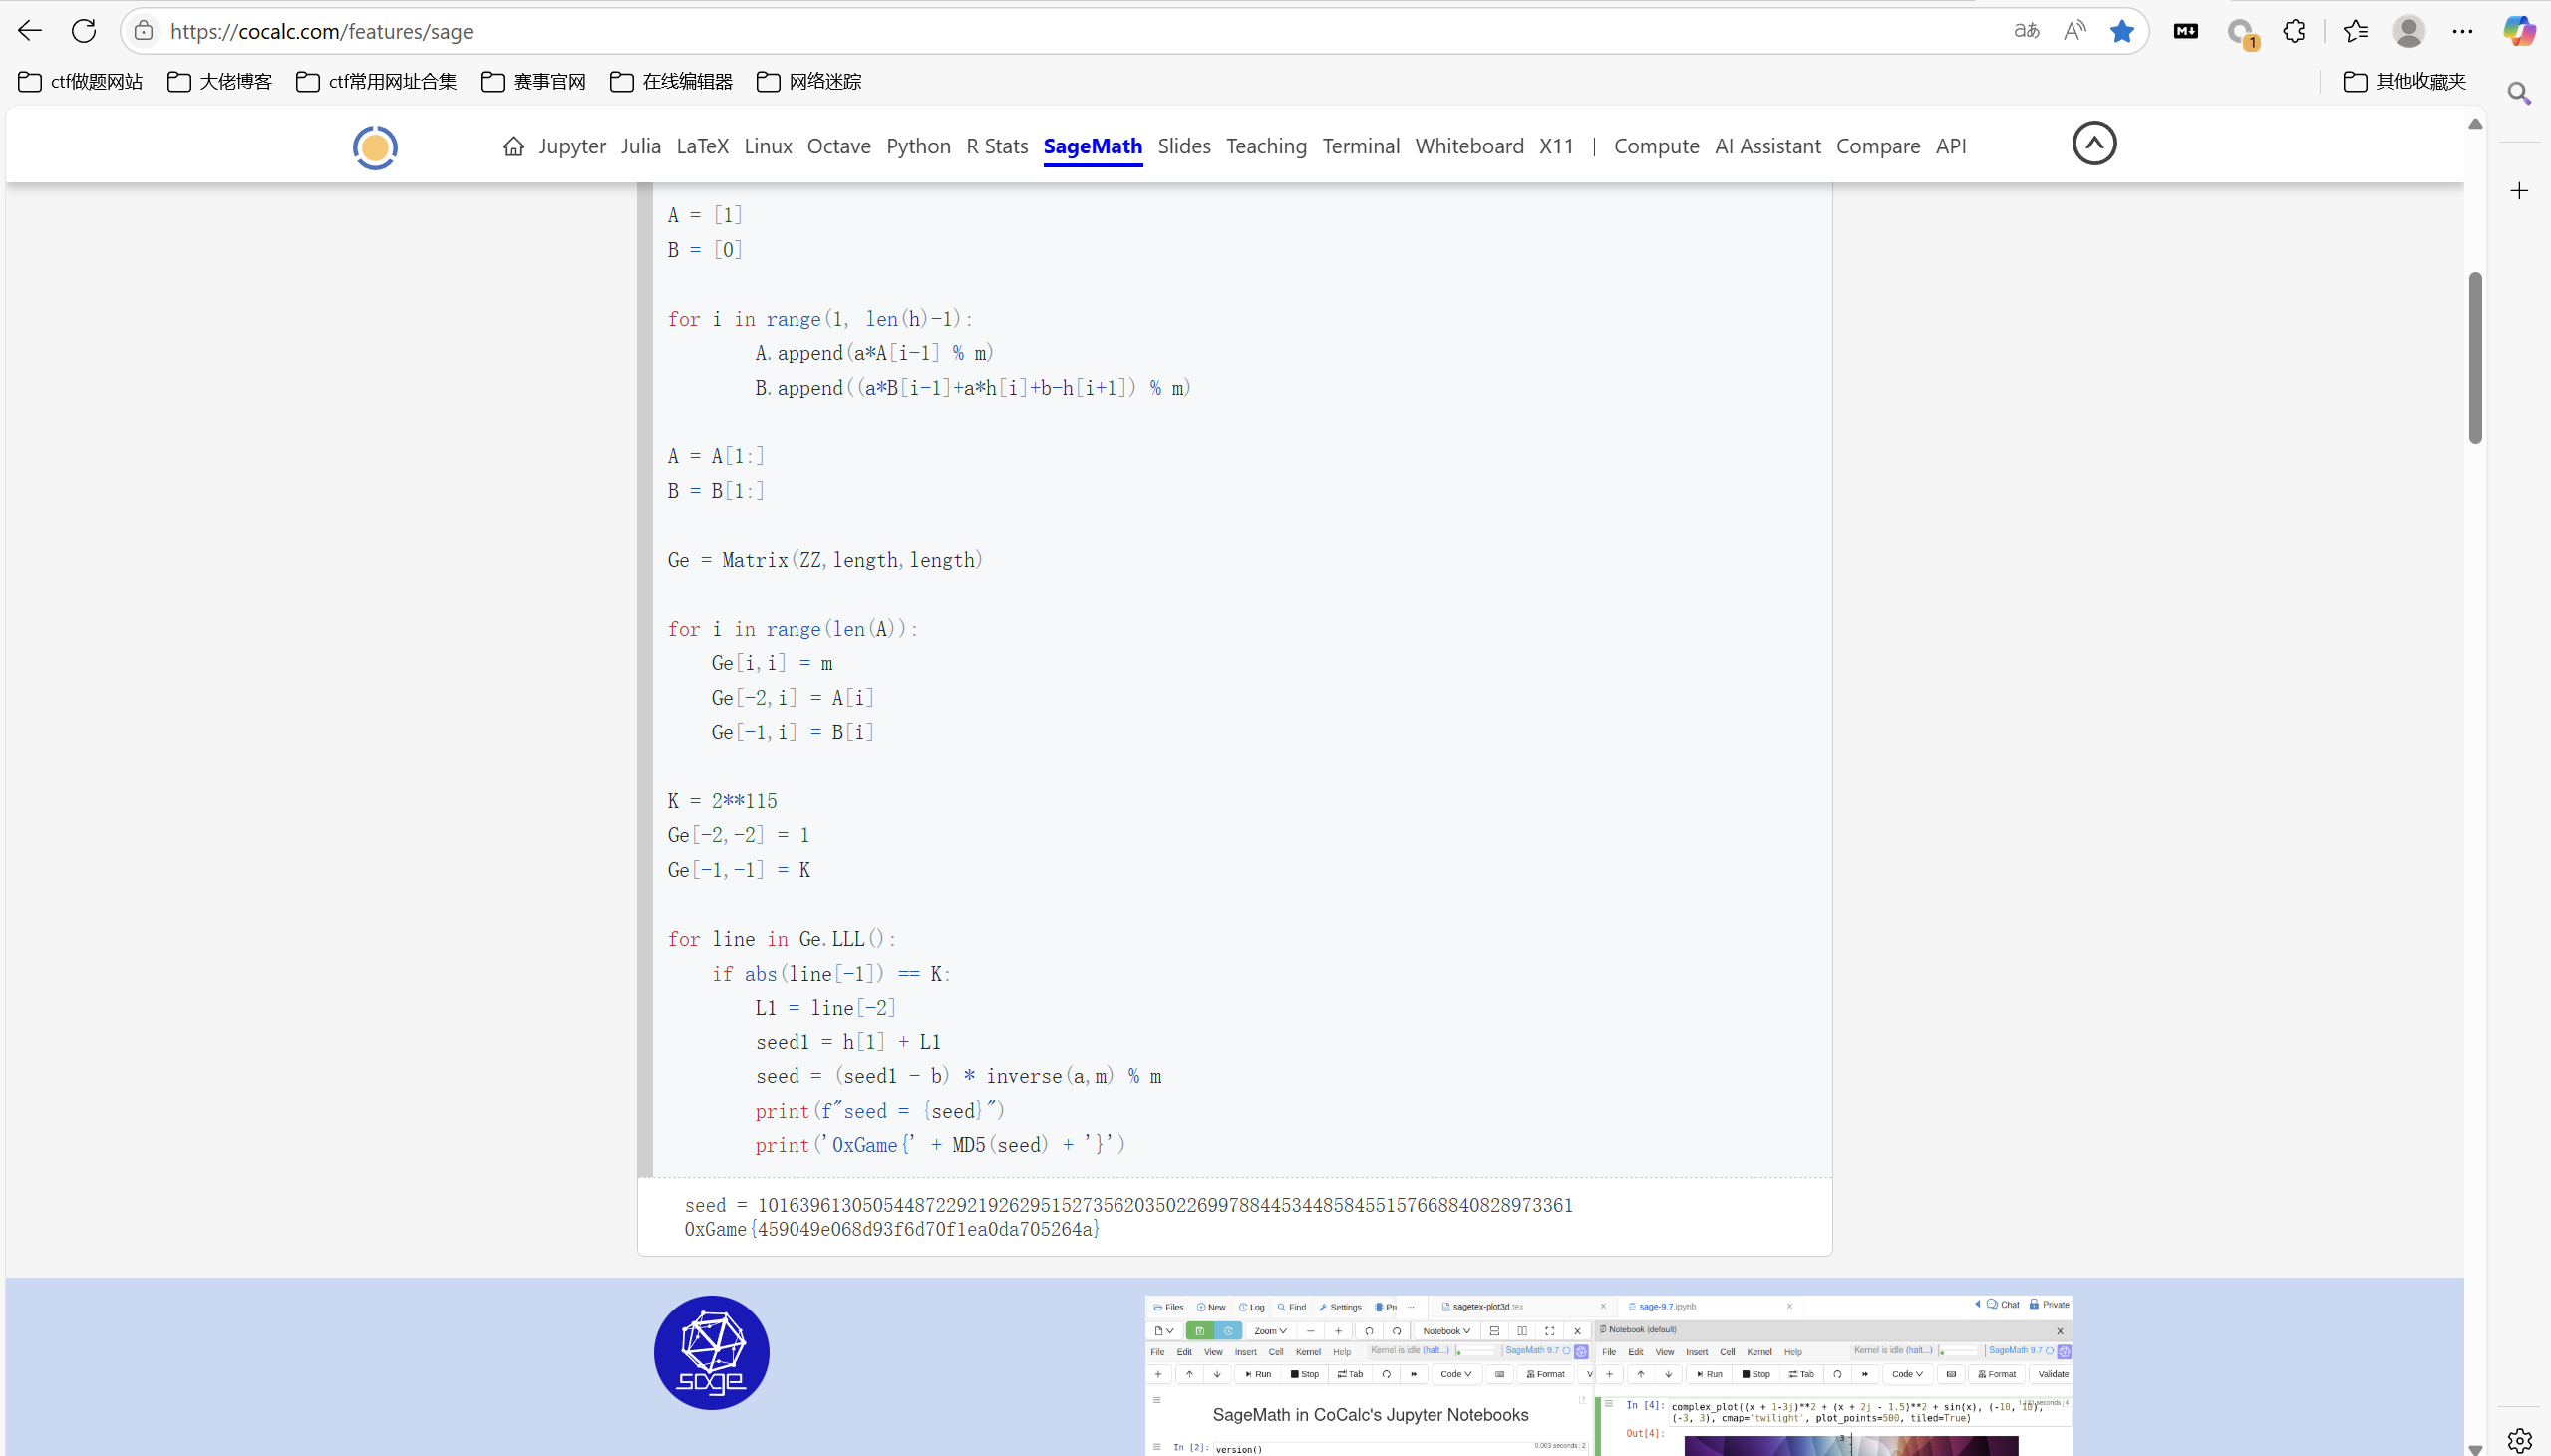Open the Slides features page
Screen dimensions: 2551x1456
pos(1184,146)
